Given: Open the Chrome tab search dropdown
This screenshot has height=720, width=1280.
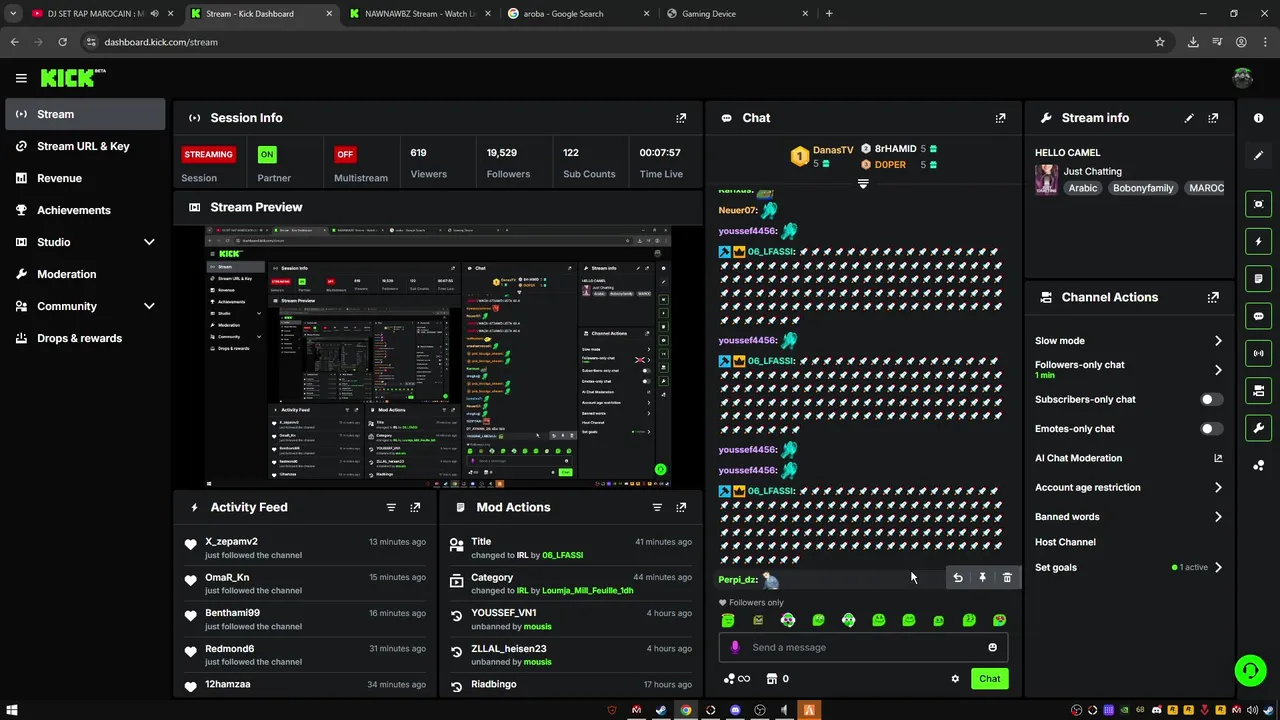Looking at the screenshot, I should [x=13, y=14].
